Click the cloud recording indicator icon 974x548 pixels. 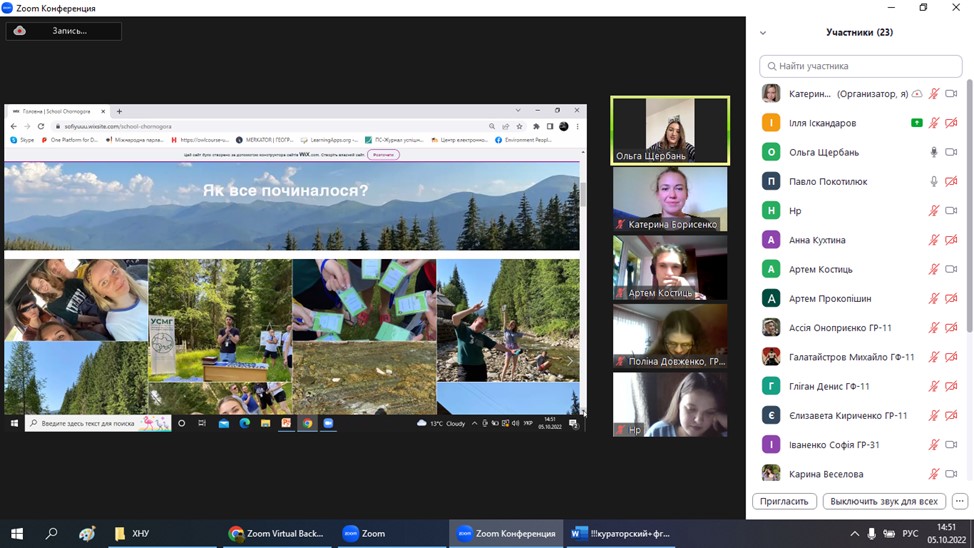pos(20,31)
